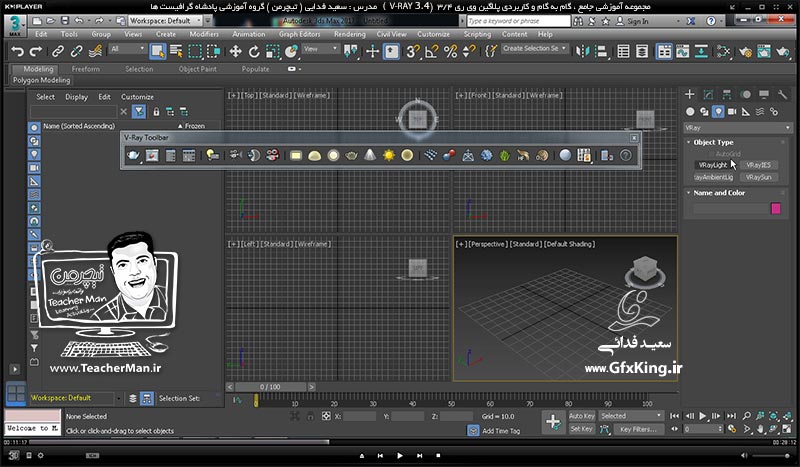
Task: Switch to the Modify command panel
Action: point(708,94)
